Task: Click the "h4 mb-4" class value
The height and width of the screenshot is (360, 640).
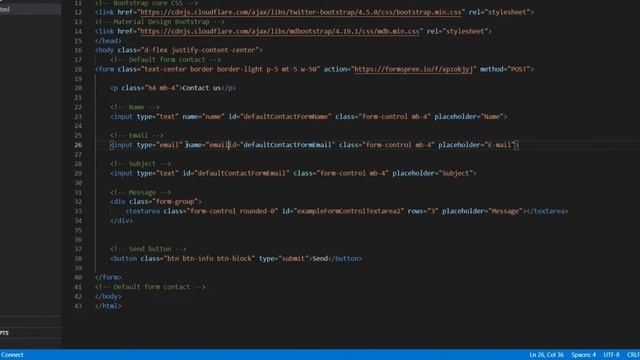Action: pos(162,88)
